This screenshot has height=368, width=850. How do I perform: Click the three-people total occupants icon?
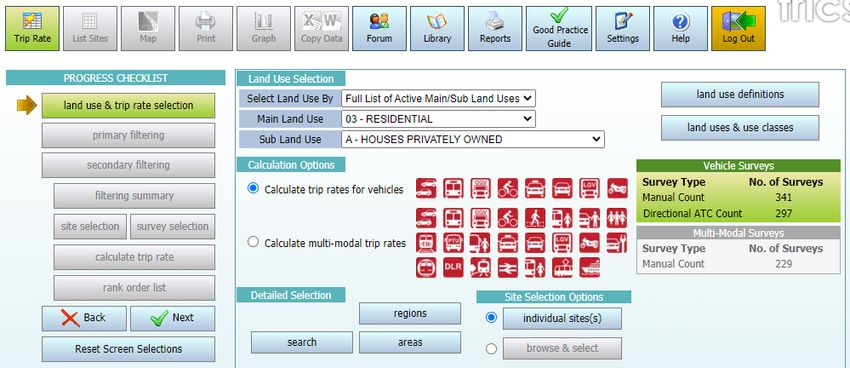pos(617,218)
